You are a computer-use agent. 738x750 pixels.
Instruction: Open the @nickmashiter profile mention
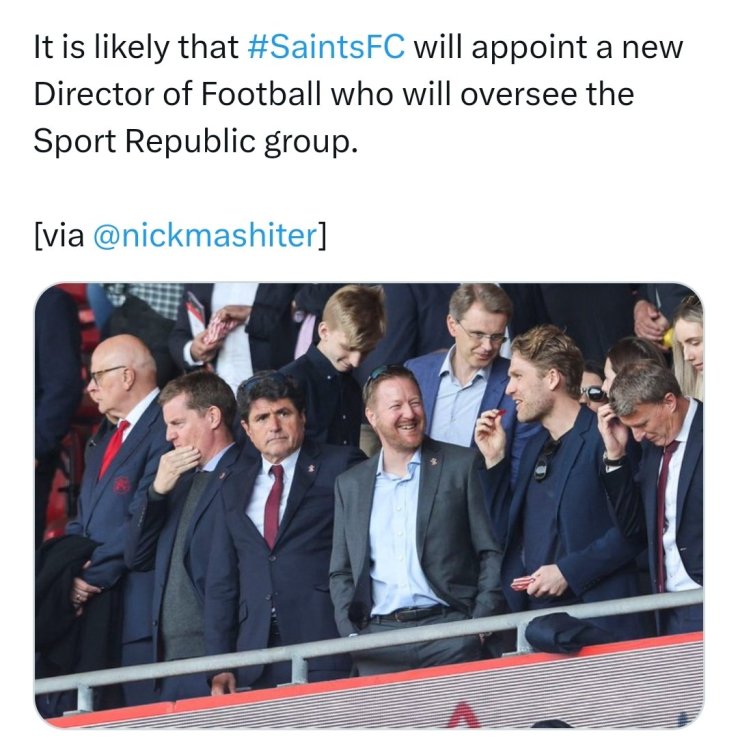pyautogui.click(x=205, y=237)
